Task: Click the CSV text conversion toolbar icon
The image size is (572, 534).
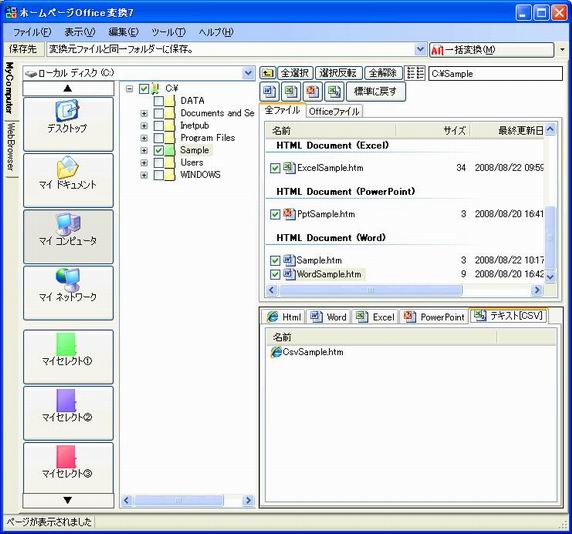Action: point(334,91)
